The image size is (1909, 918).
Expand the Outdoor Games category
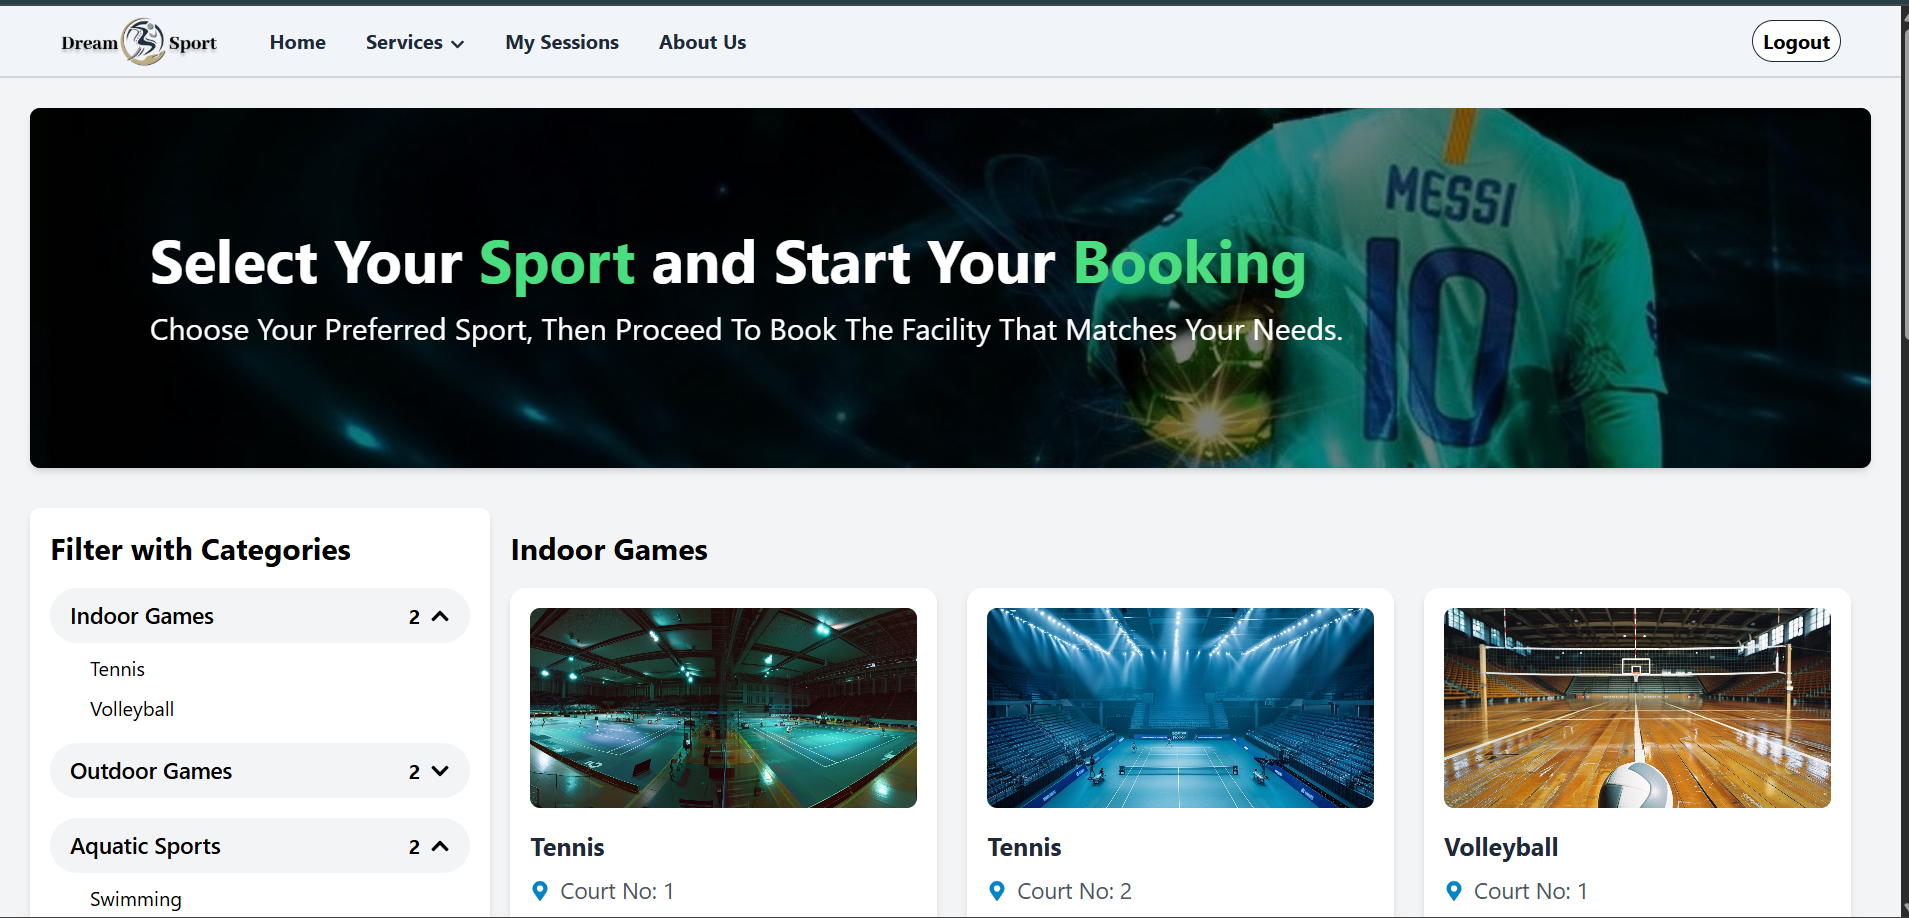point(259,771)
